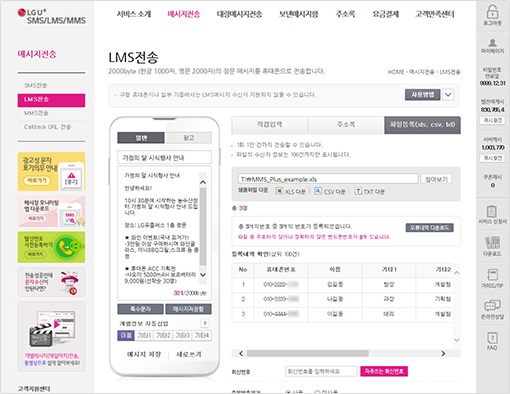
Task: Expand the notice box chevron next to 사용방법
Action: pyautogui.click(x=448, y=95)
